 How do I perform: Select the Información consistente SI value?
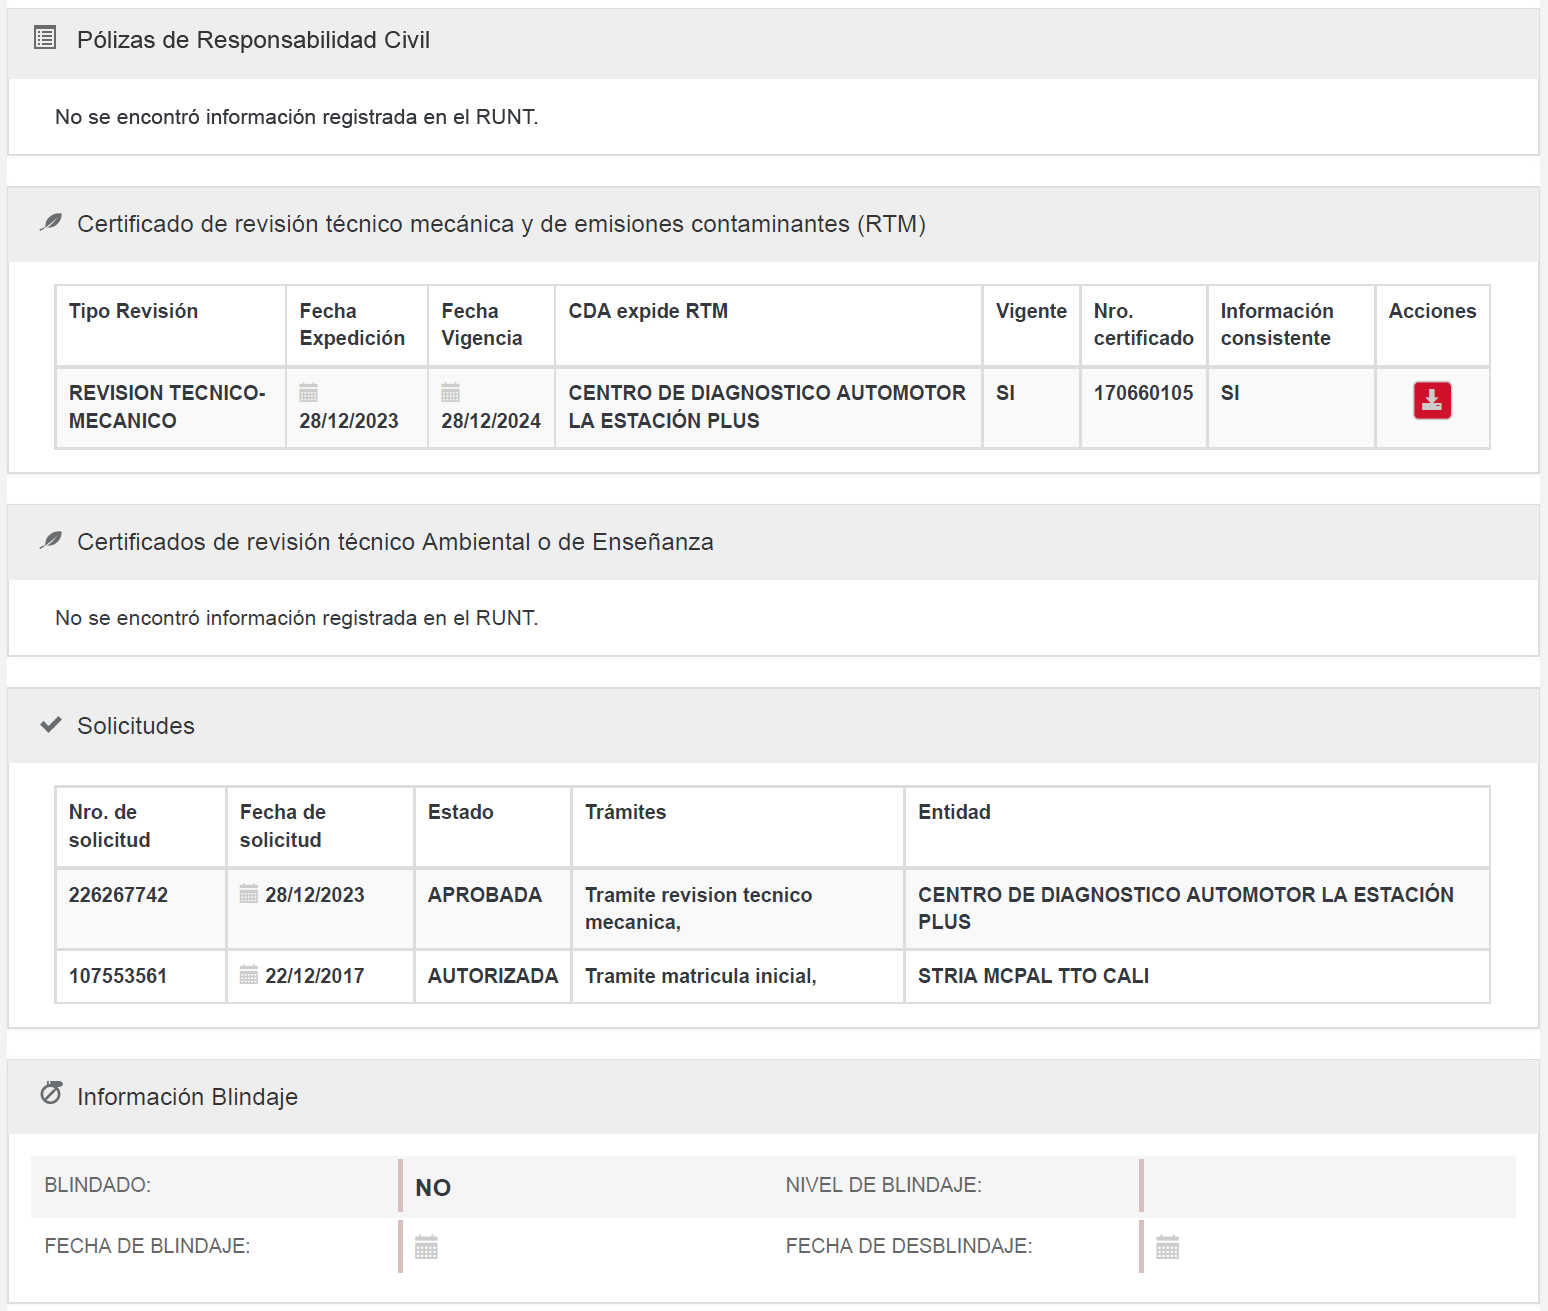tap(1230, 393)
